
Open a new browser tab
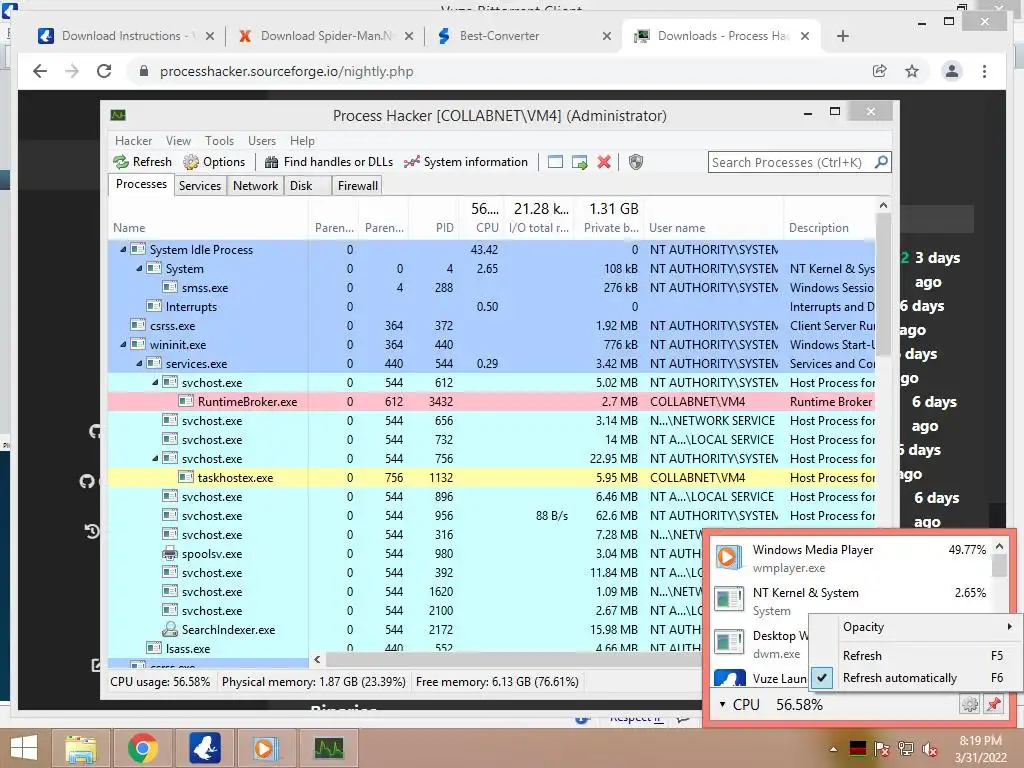point(842,36)
